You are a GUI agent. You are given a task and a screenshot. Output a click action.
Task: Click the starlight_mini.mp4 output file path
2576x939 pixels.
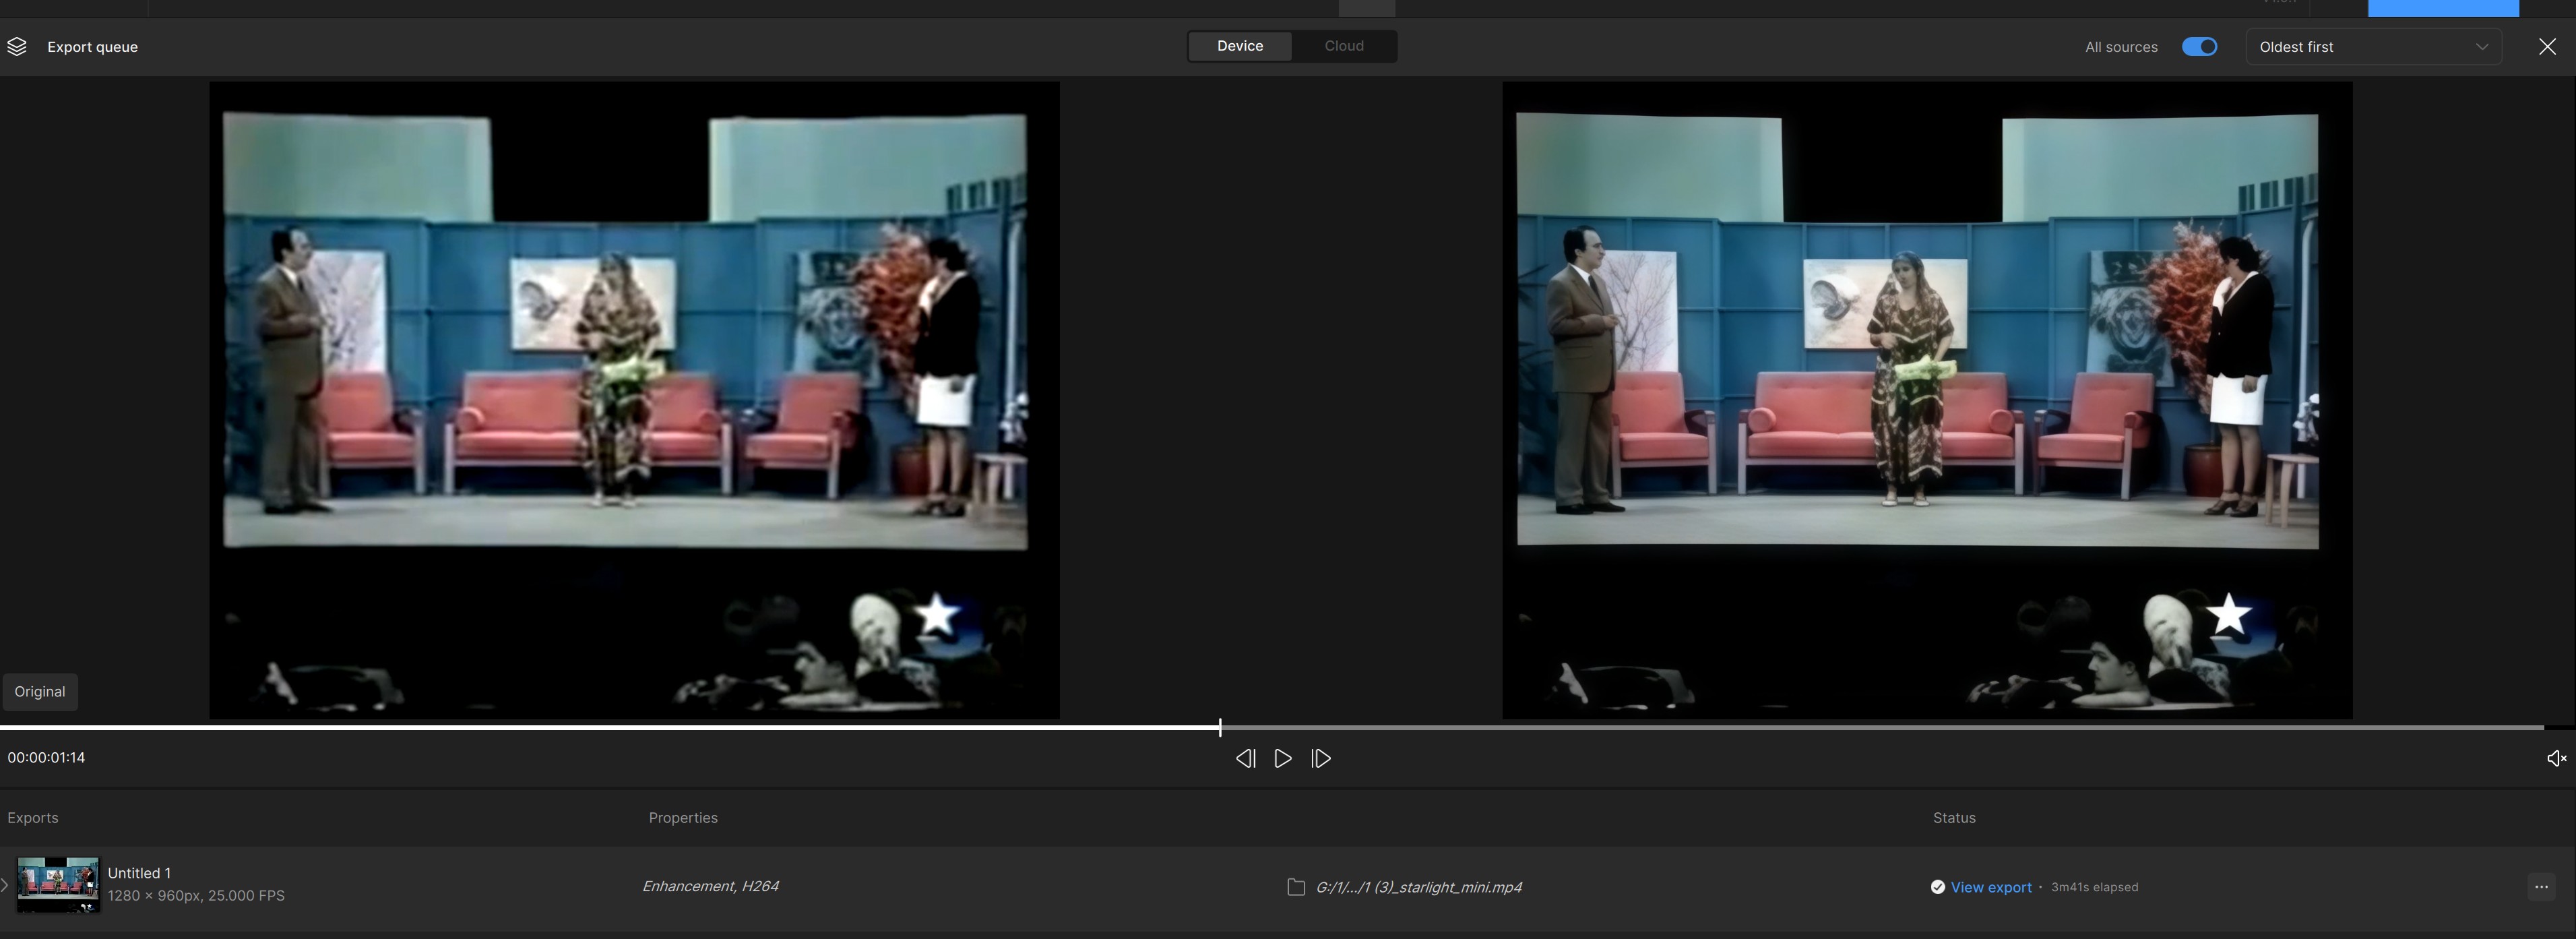point(1418,887)
